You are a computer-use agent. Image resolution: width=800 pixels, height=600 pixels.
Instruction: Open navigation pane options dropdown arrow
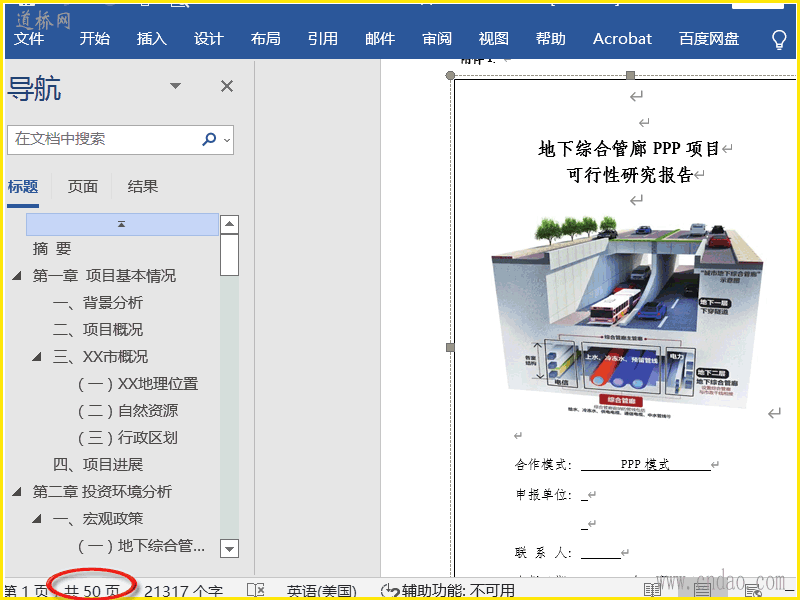176,86
